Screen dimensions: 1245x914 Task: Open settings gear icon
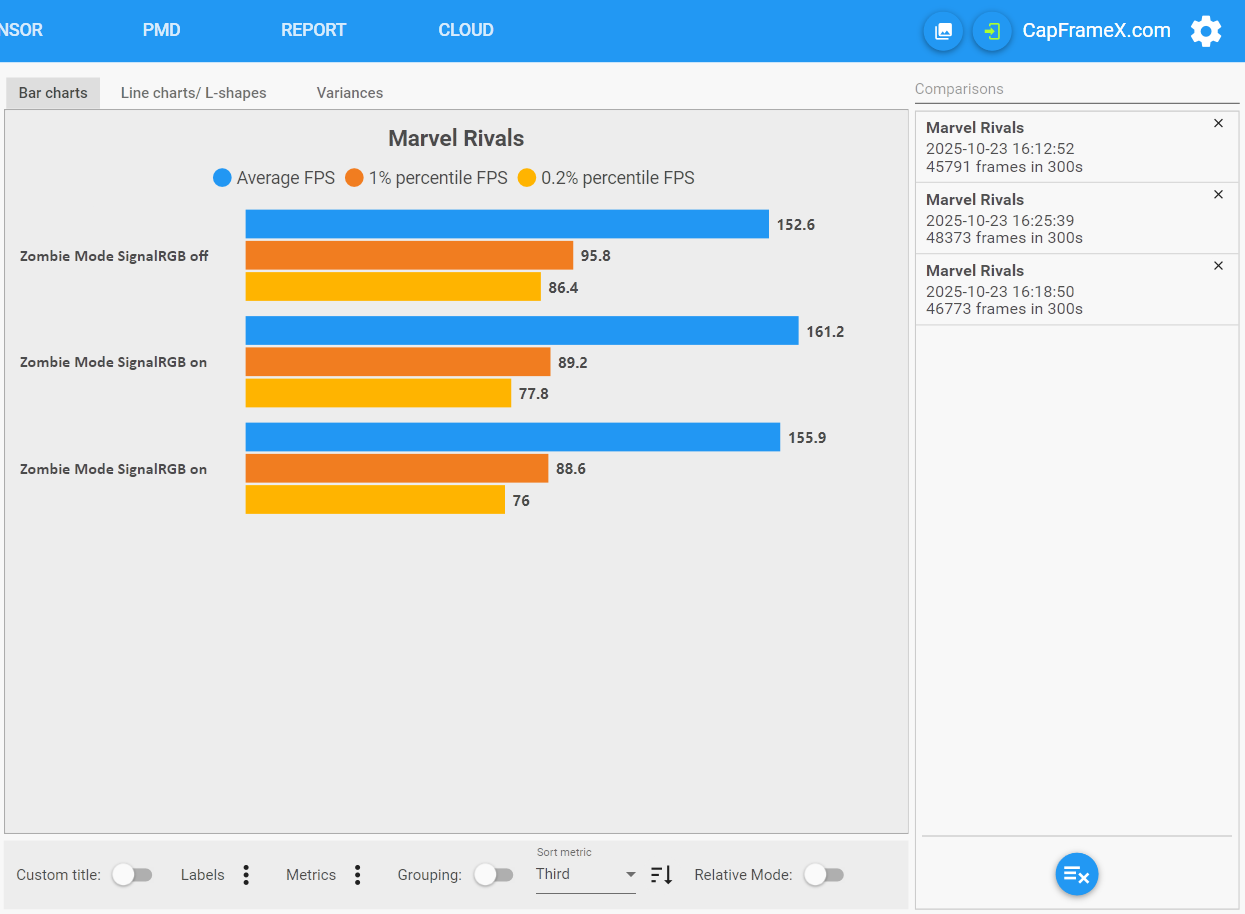click(x=1206, y=31)
